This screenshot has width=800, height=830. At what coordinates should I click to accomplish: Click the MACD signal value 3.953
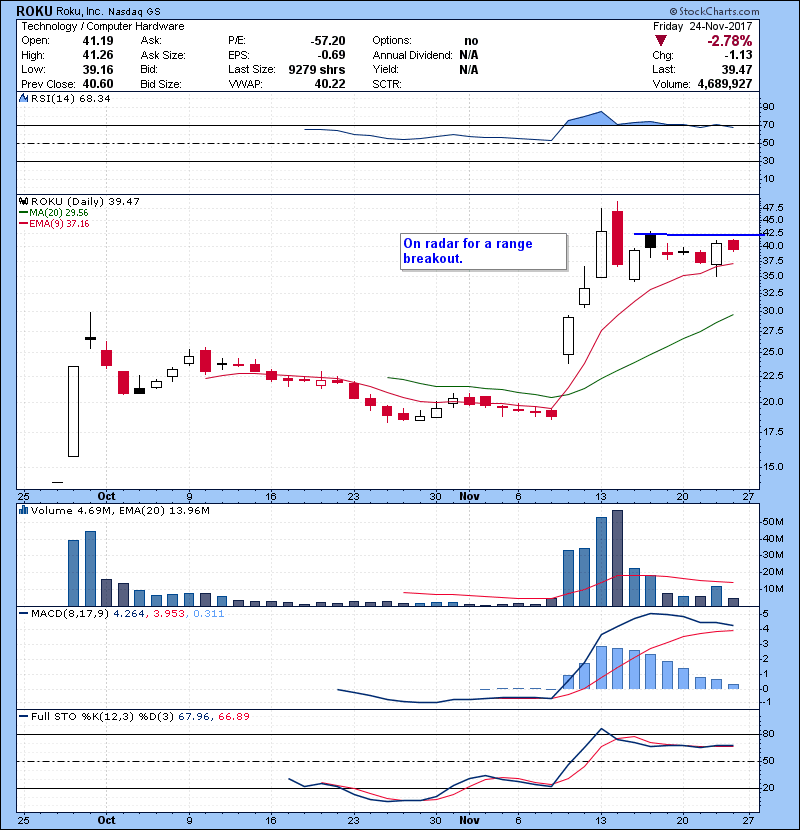[169, 614]
